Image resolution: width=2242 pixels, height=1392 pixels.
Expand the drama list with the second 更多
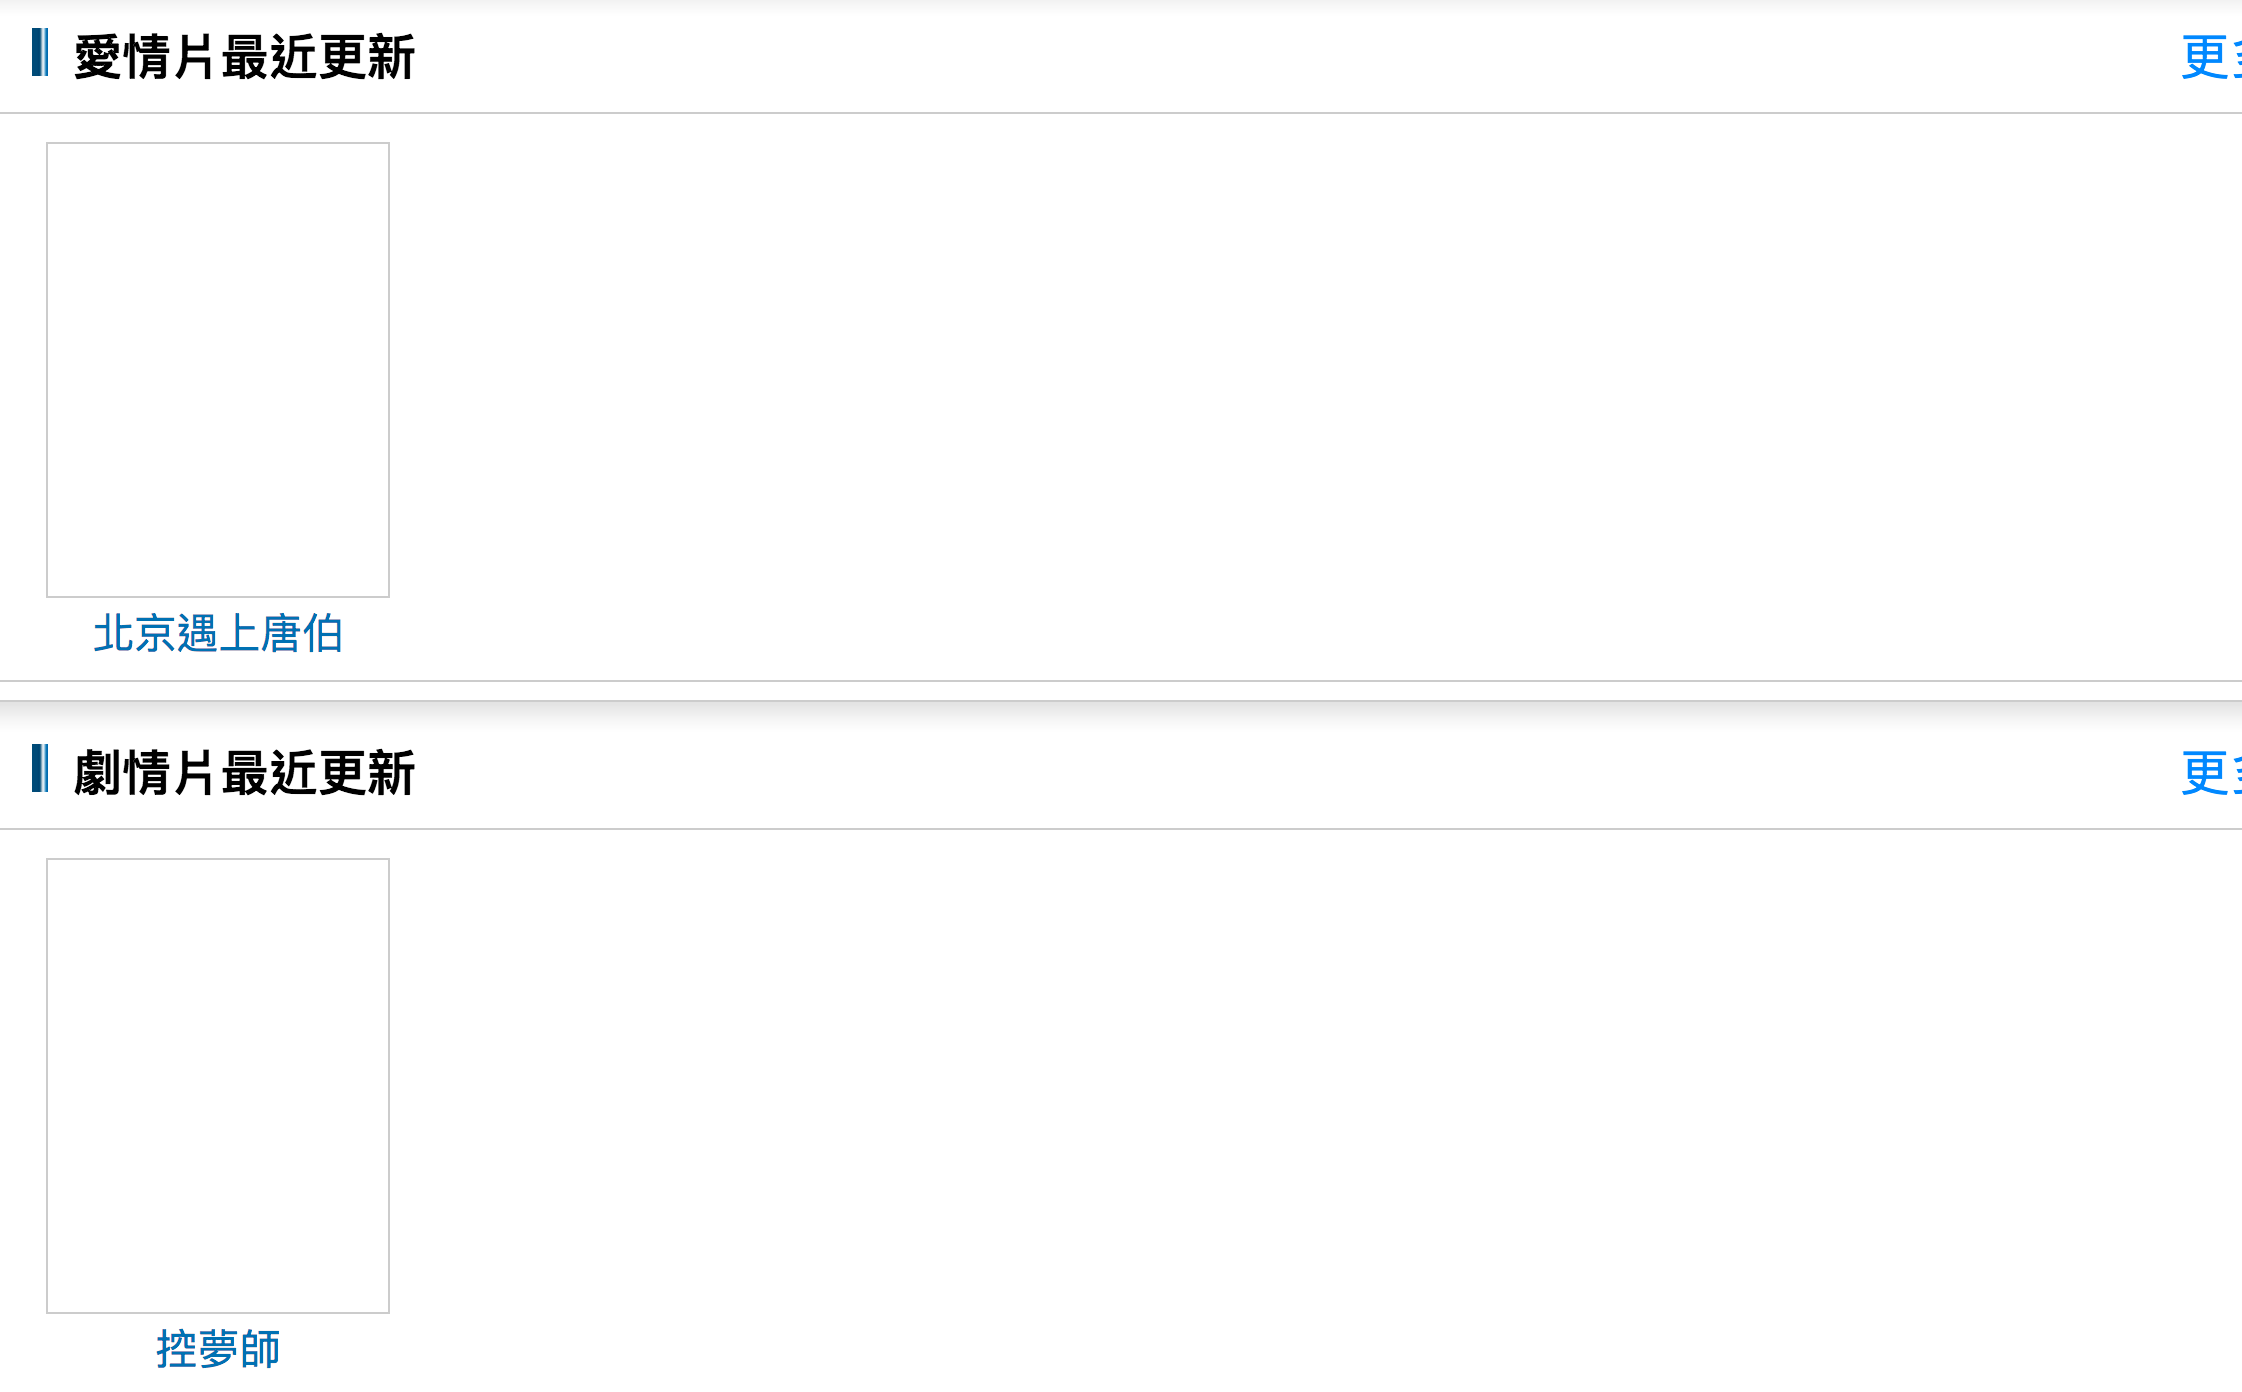point(2211,773)
